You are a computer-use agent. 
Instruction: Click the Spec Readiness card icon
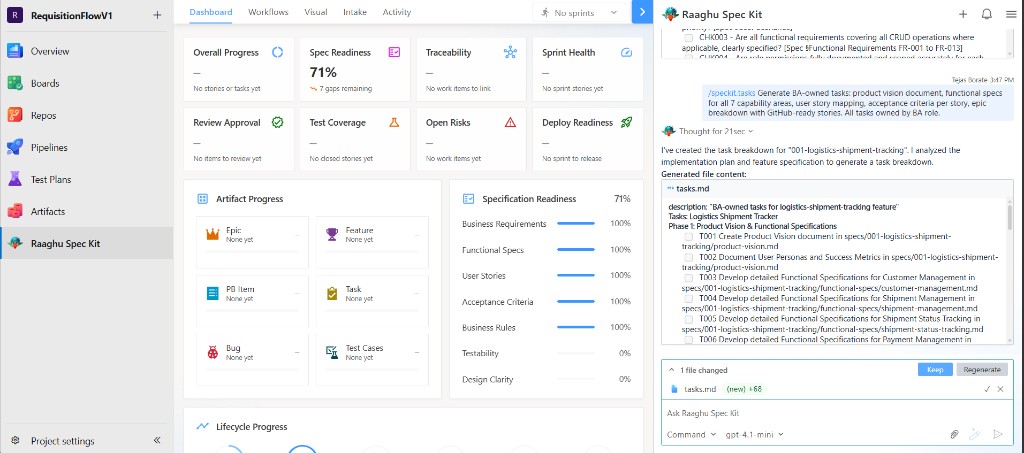click(394, 52)
